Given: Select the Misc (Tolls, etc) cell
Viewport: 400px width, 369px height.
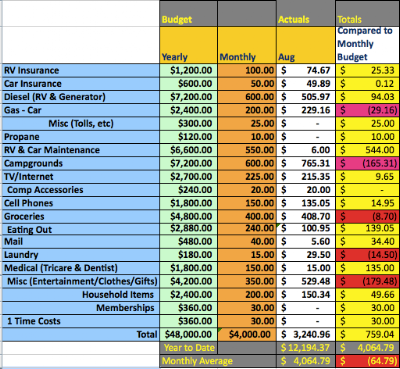Looking at the screenshot, I should [x=81, y=124].
